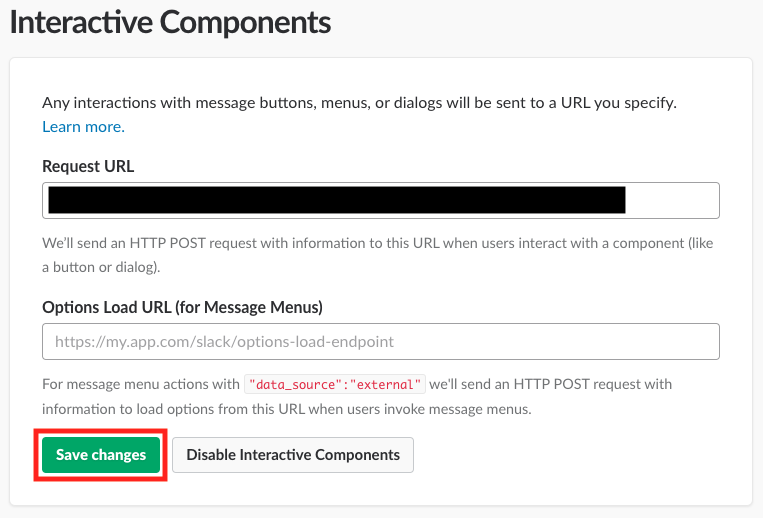Click the my.app.com placeholder text
This screenshot has width=763, height=518.
coord(224,341)
